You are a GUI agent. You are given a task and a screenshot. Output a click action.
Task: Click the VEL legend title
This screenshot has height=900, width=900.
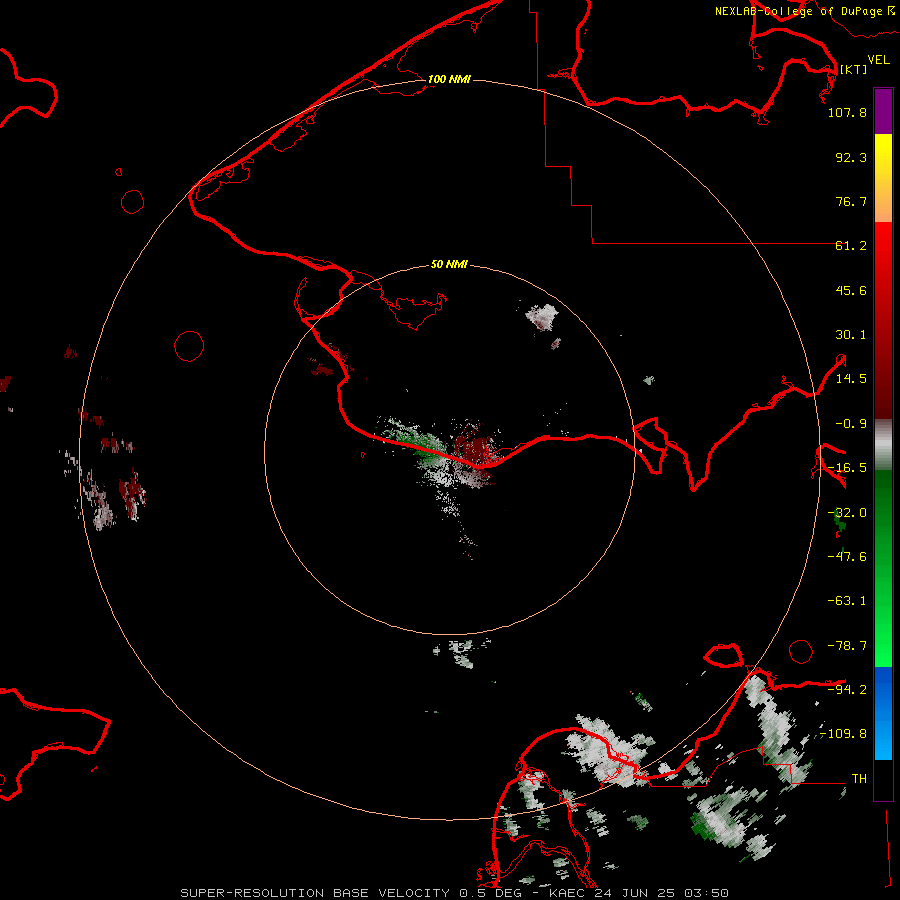pyautogui.click(x=878, y=60)
